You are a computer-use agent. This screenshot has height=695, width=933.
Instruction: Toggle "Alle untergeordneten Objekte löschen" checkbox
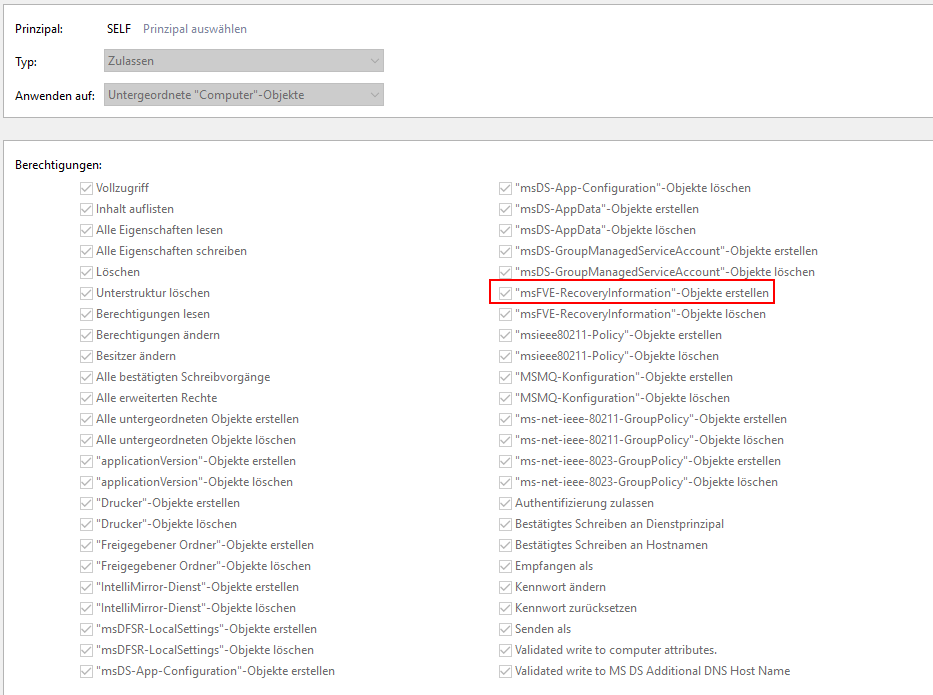click(86, 440)
